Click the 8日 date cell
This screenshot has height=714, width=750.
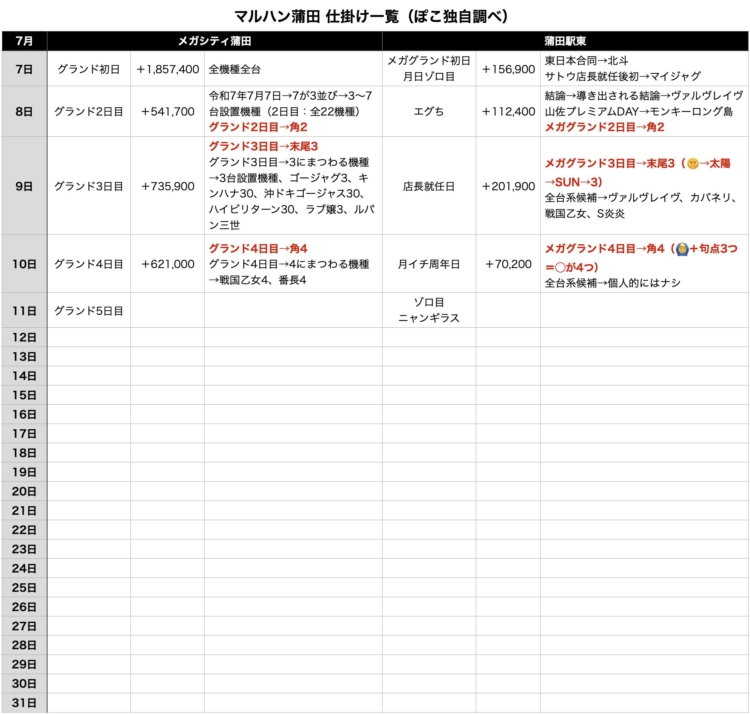click(x=24, y=111)
